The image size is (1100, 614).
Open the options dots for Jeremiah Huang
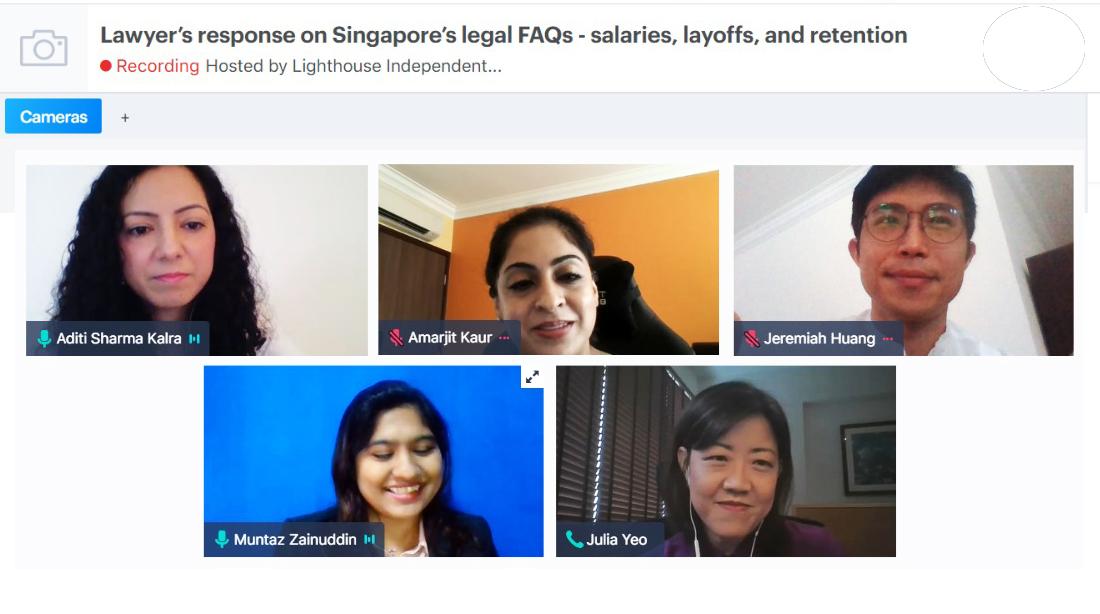pyautogui.click(x=887, y=339)
